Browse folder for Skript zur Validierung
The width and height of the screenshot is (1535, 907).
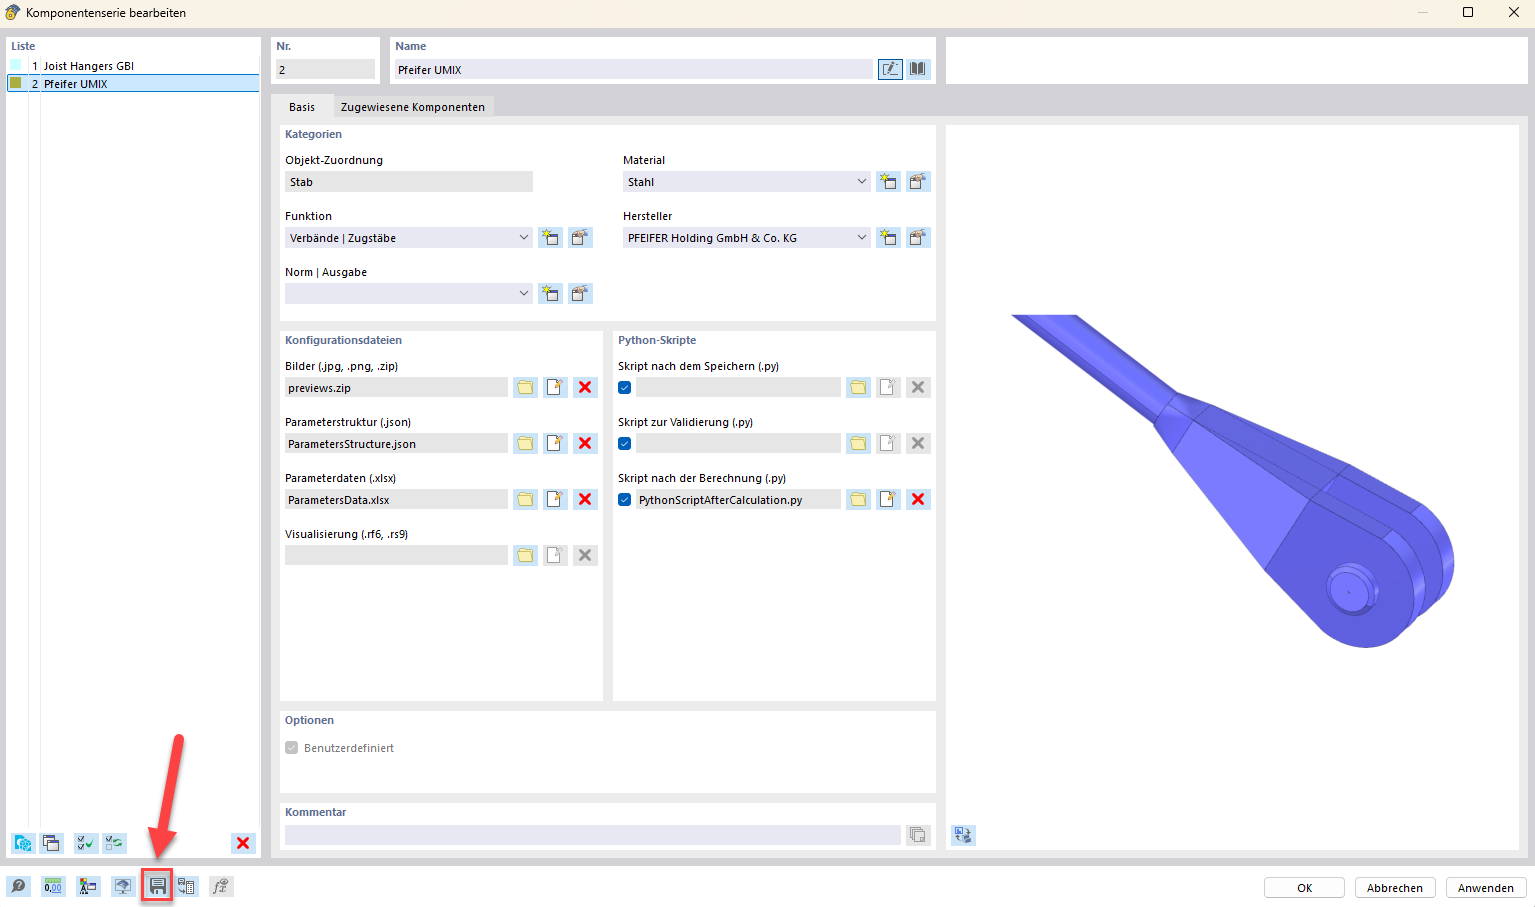pos(858,444)
